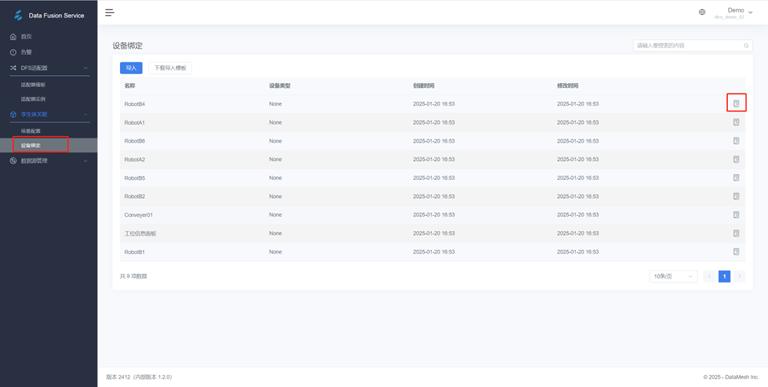Click the previous page arrow in pagination
768x387 pixels.
[x=709, y=276]
